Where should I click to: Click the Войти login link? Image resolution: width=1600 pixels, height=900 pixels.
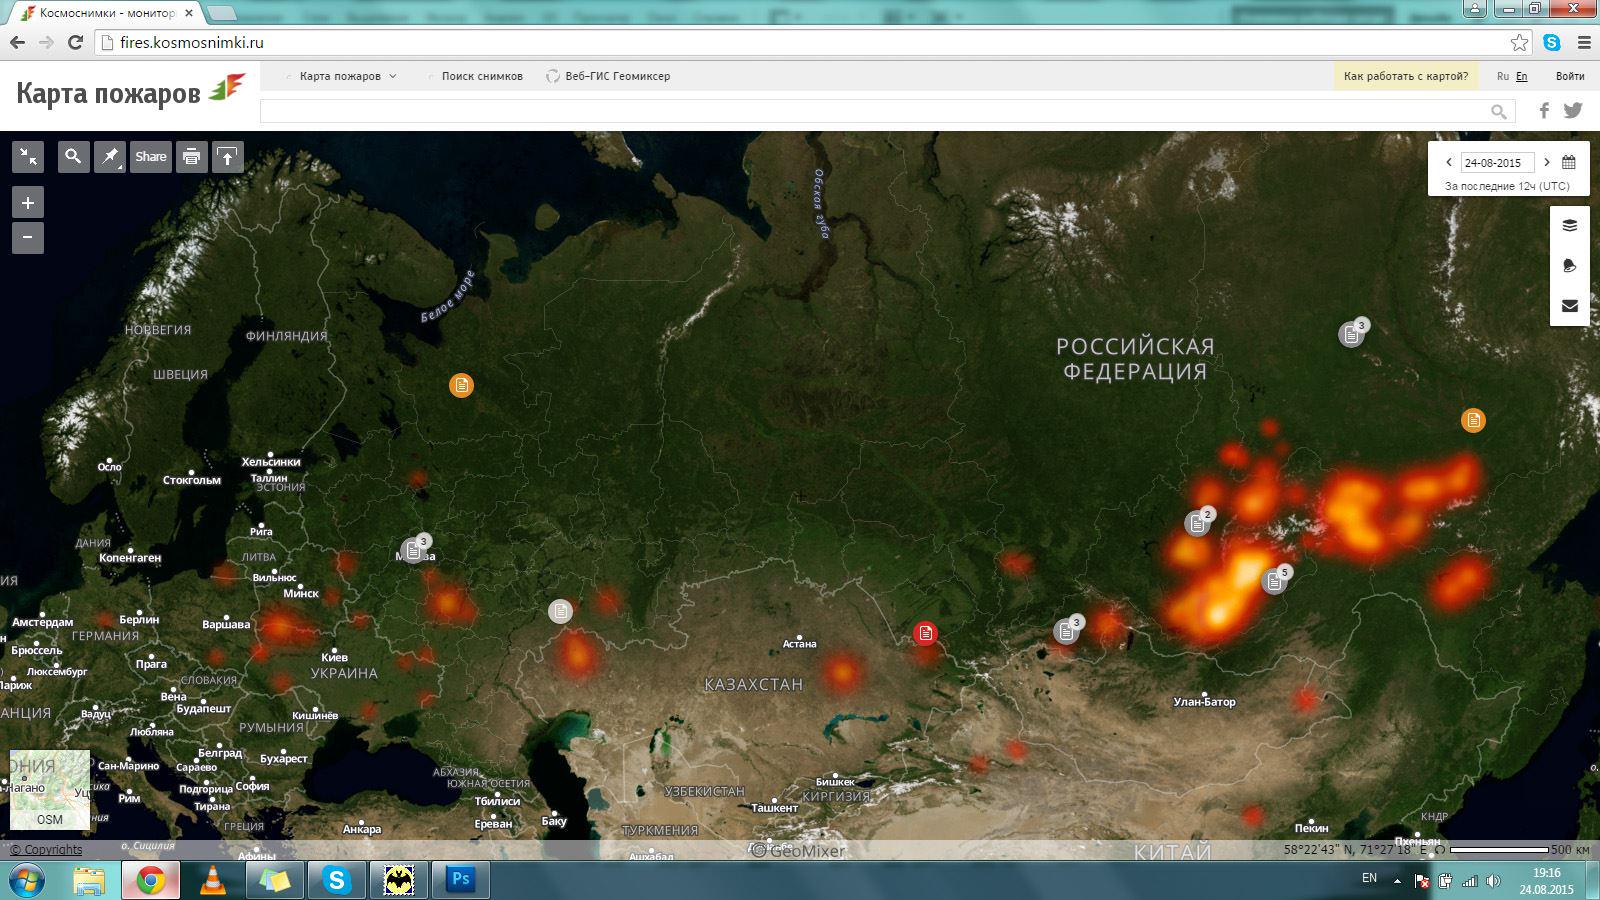coord(1570,76)
